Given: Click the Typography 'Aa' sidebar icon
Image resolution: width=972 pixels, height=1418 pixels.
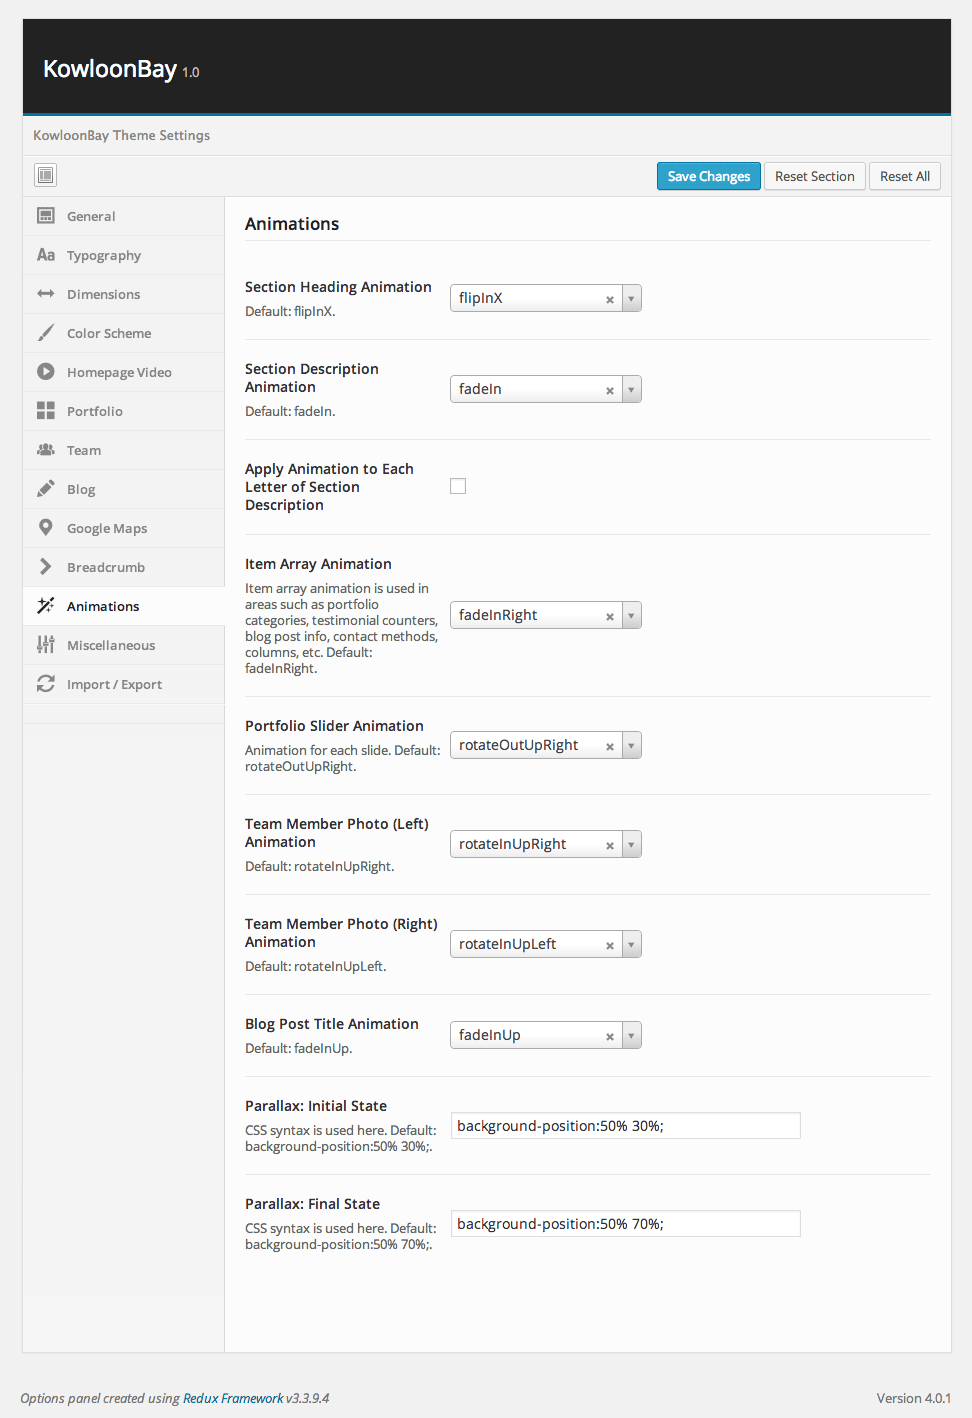Looking at the screenshot, I should point(46,255).
